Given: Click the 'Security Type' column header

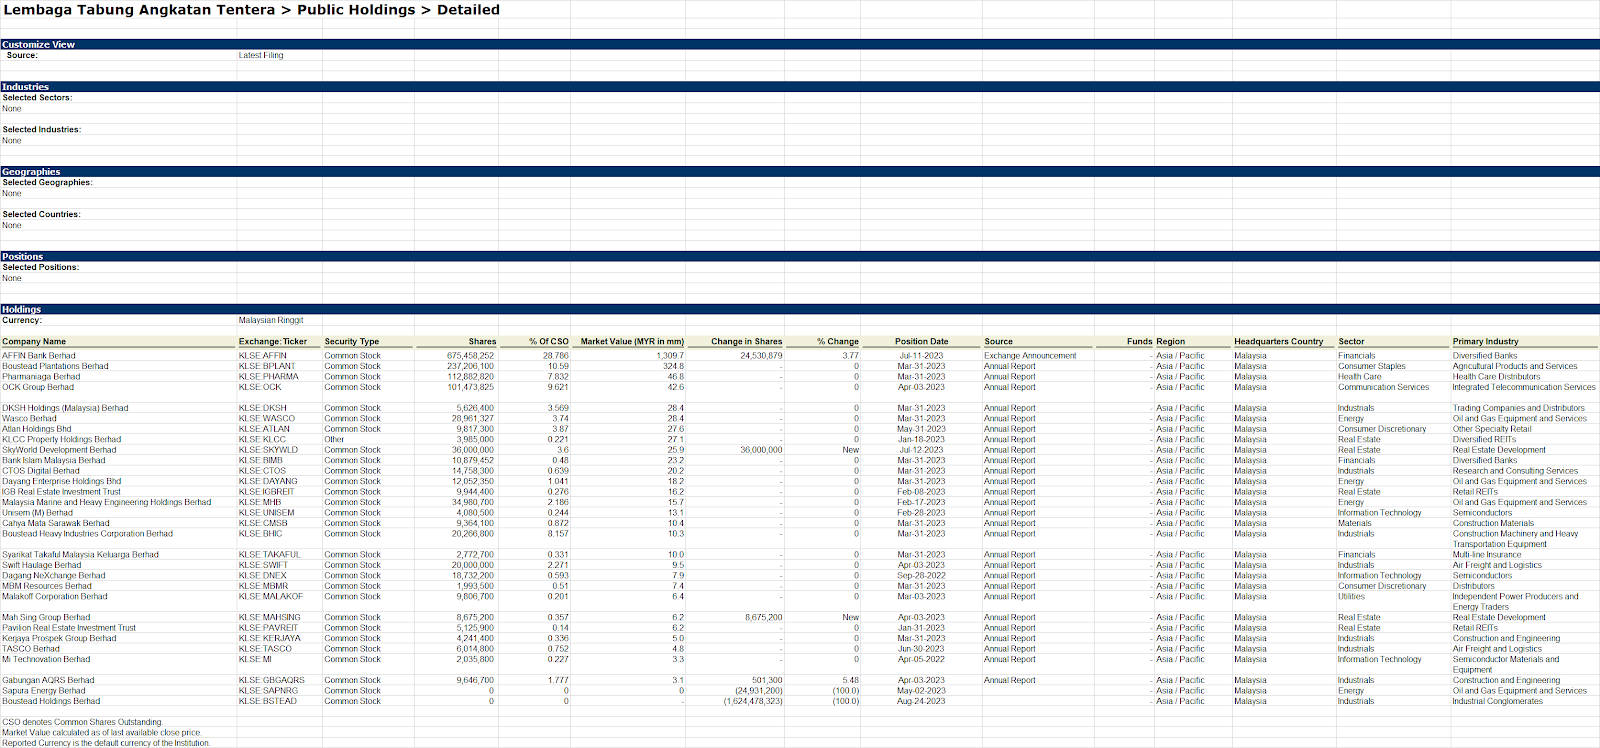Looking at the screenshot, I should [352, 342].
